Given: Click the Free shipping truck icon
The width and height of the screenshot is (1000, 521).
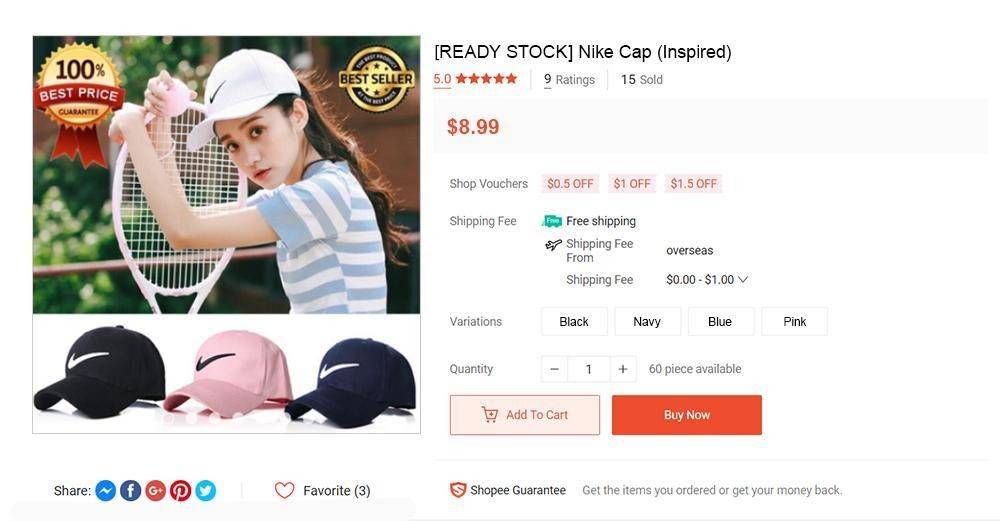Looking at the screenshot, I should click(552, 221).
